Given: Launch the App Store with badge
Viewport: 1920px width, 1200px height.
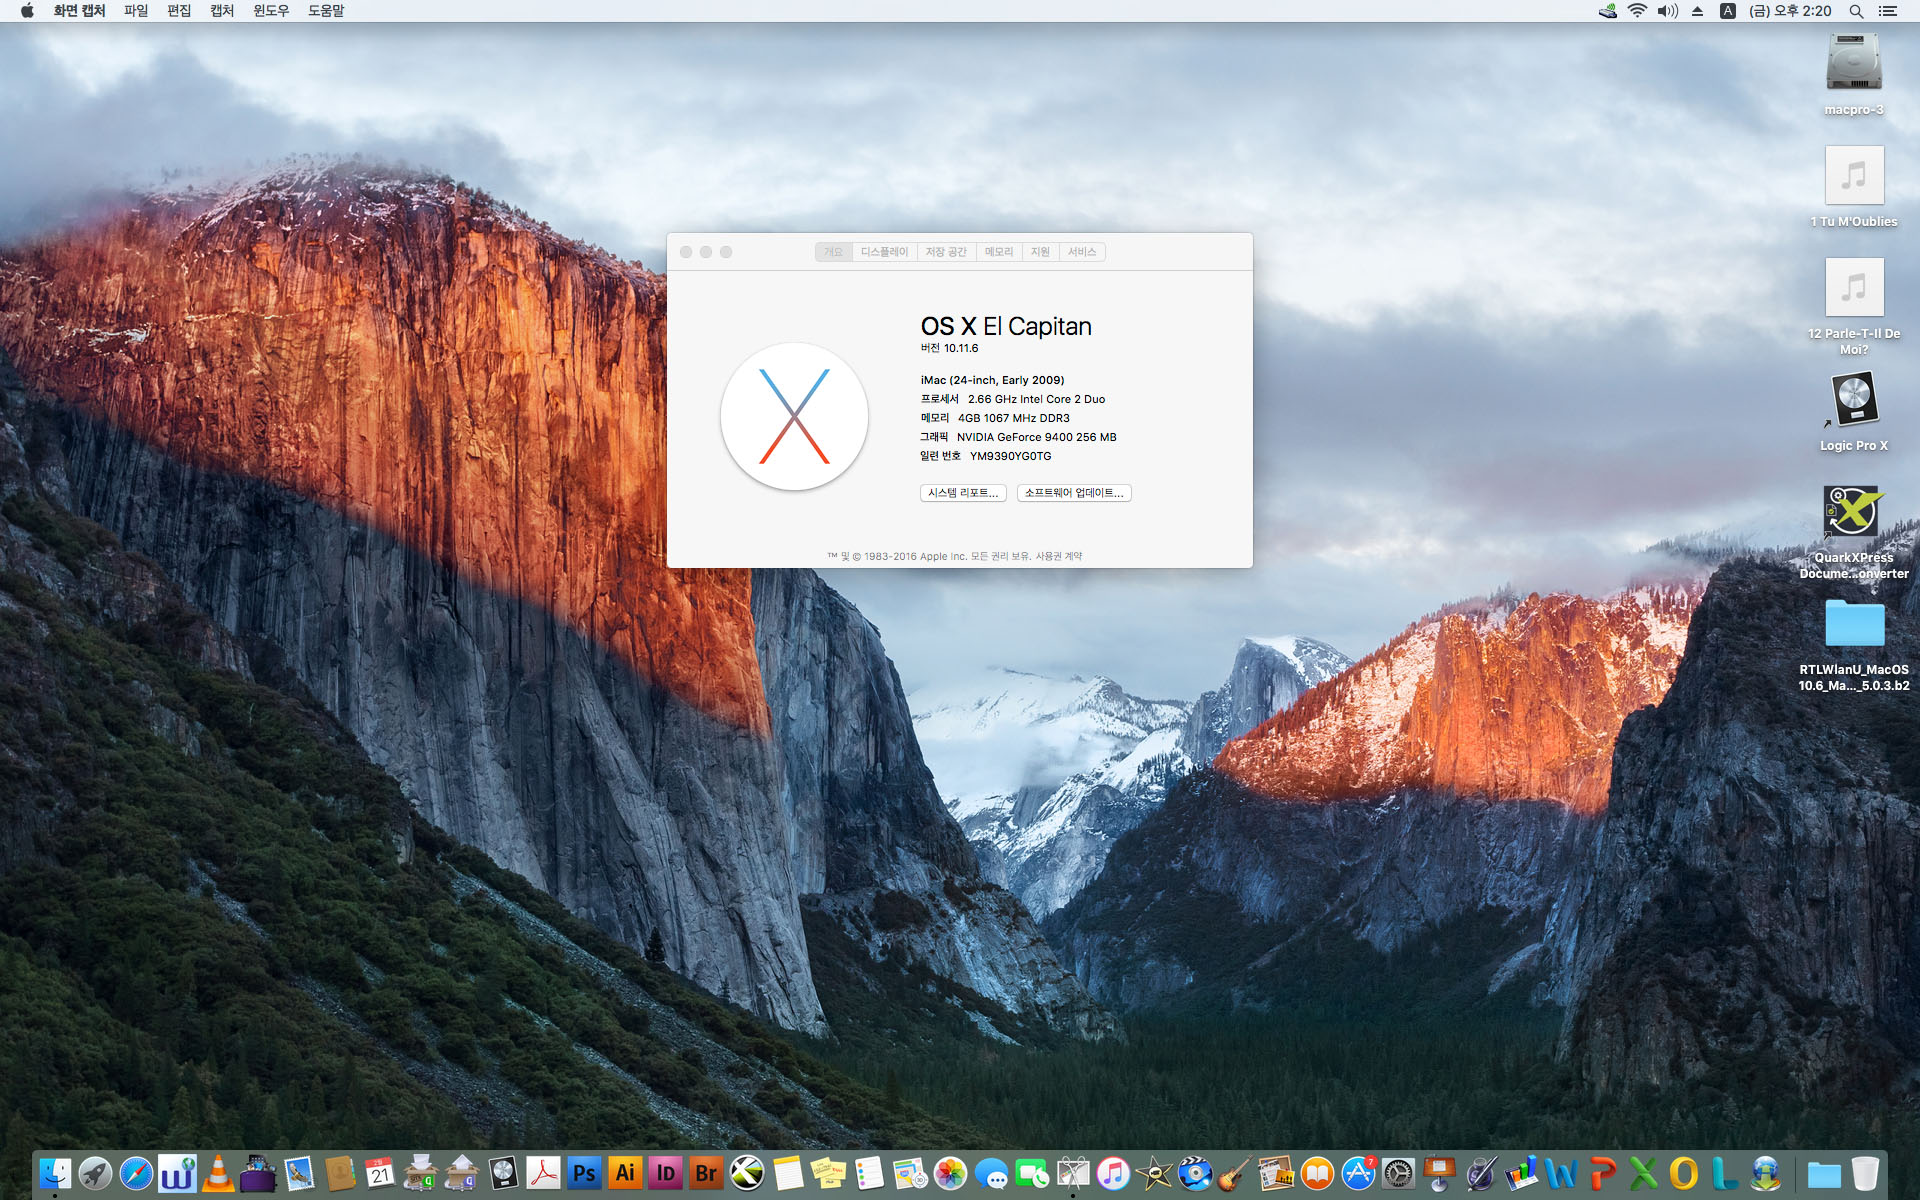Looking at the screenshot, I should pos(1358,1173).
